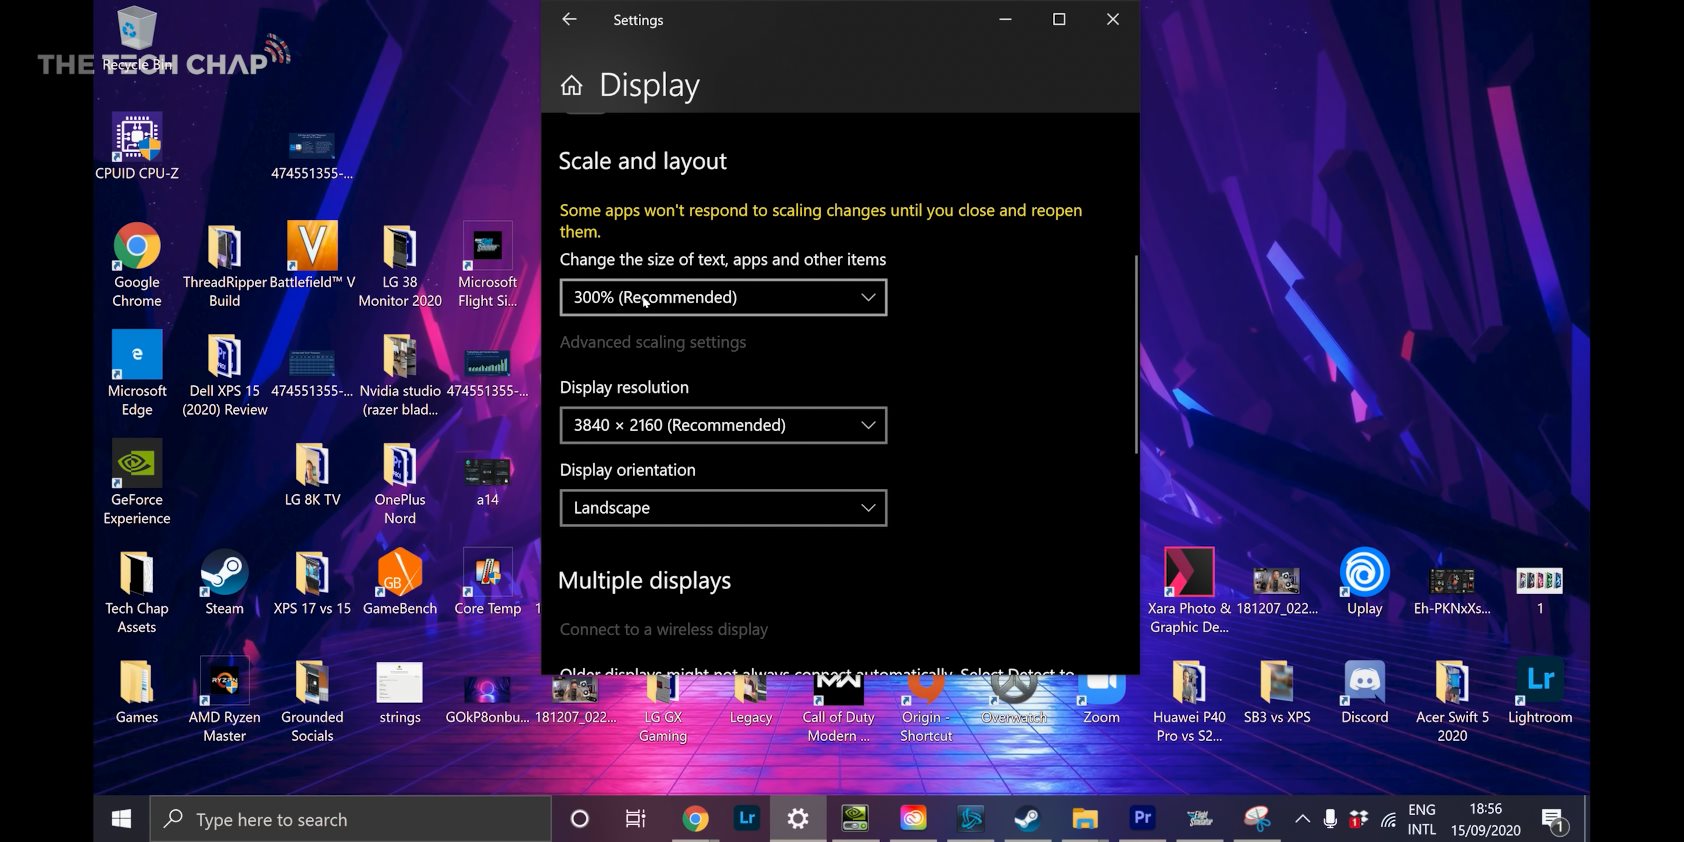Show hidden system tray icons
This screenshot has width=1684, height=842.
click(x=1302, y=820)
